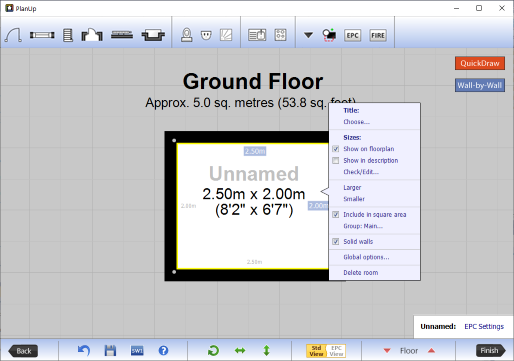Toggle Show in description checkbox
Viewport: 514px width, 361px height.
[x=336, y=161]
